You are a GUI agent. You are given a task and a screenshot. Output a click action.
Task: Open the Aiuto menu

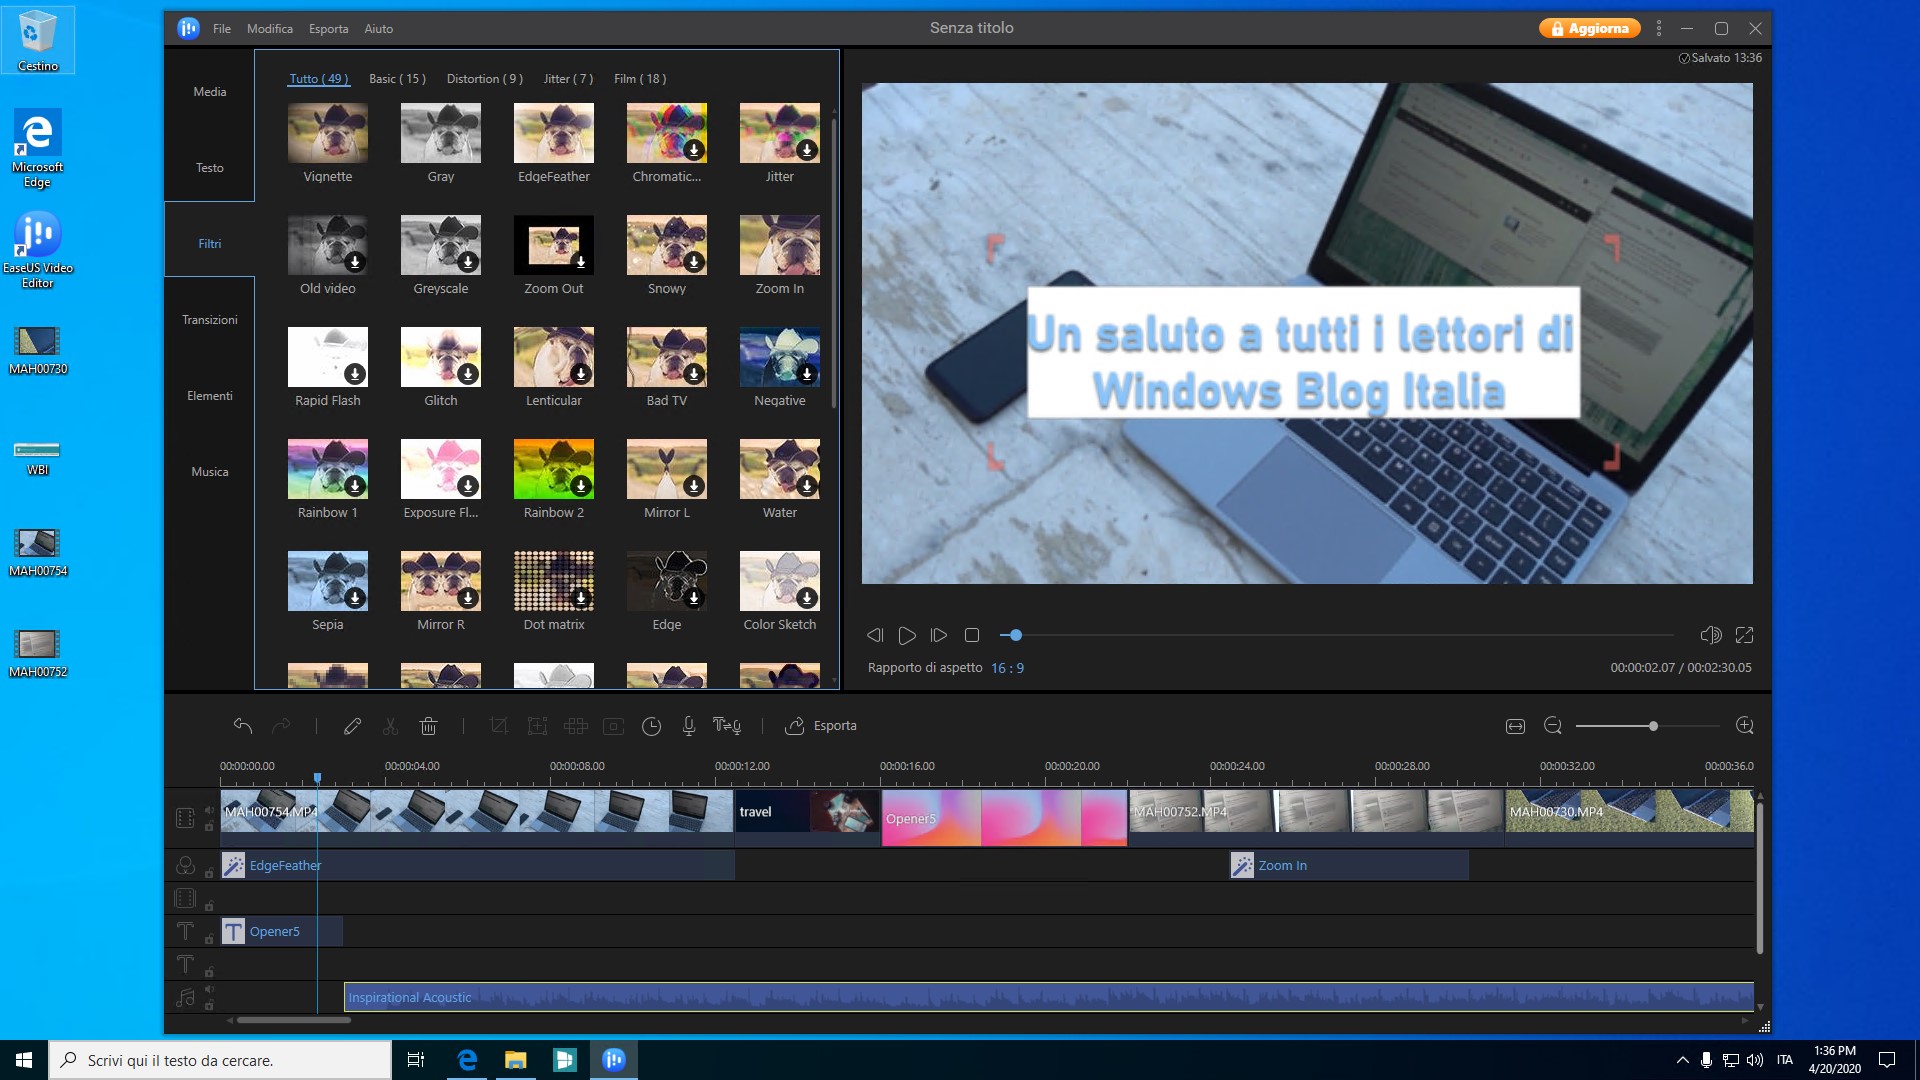tap(378, 28)
